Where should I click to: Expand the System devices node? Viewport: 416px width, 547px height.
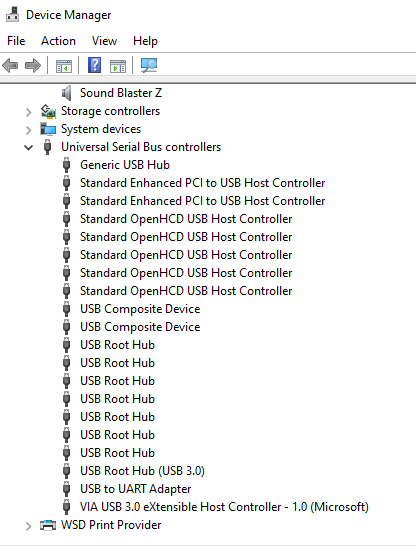[29, 130]
